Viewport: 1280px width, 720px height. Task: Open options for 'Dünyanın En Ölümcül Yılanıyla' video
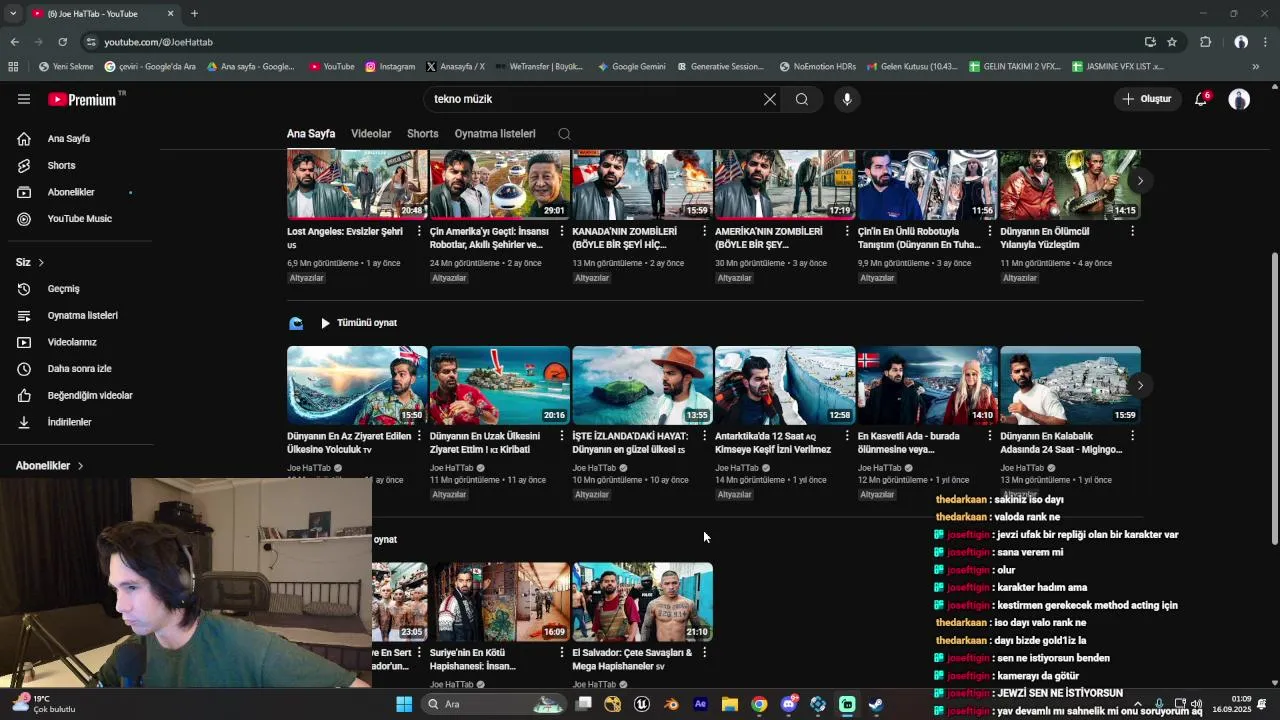tap(1132, 231)
